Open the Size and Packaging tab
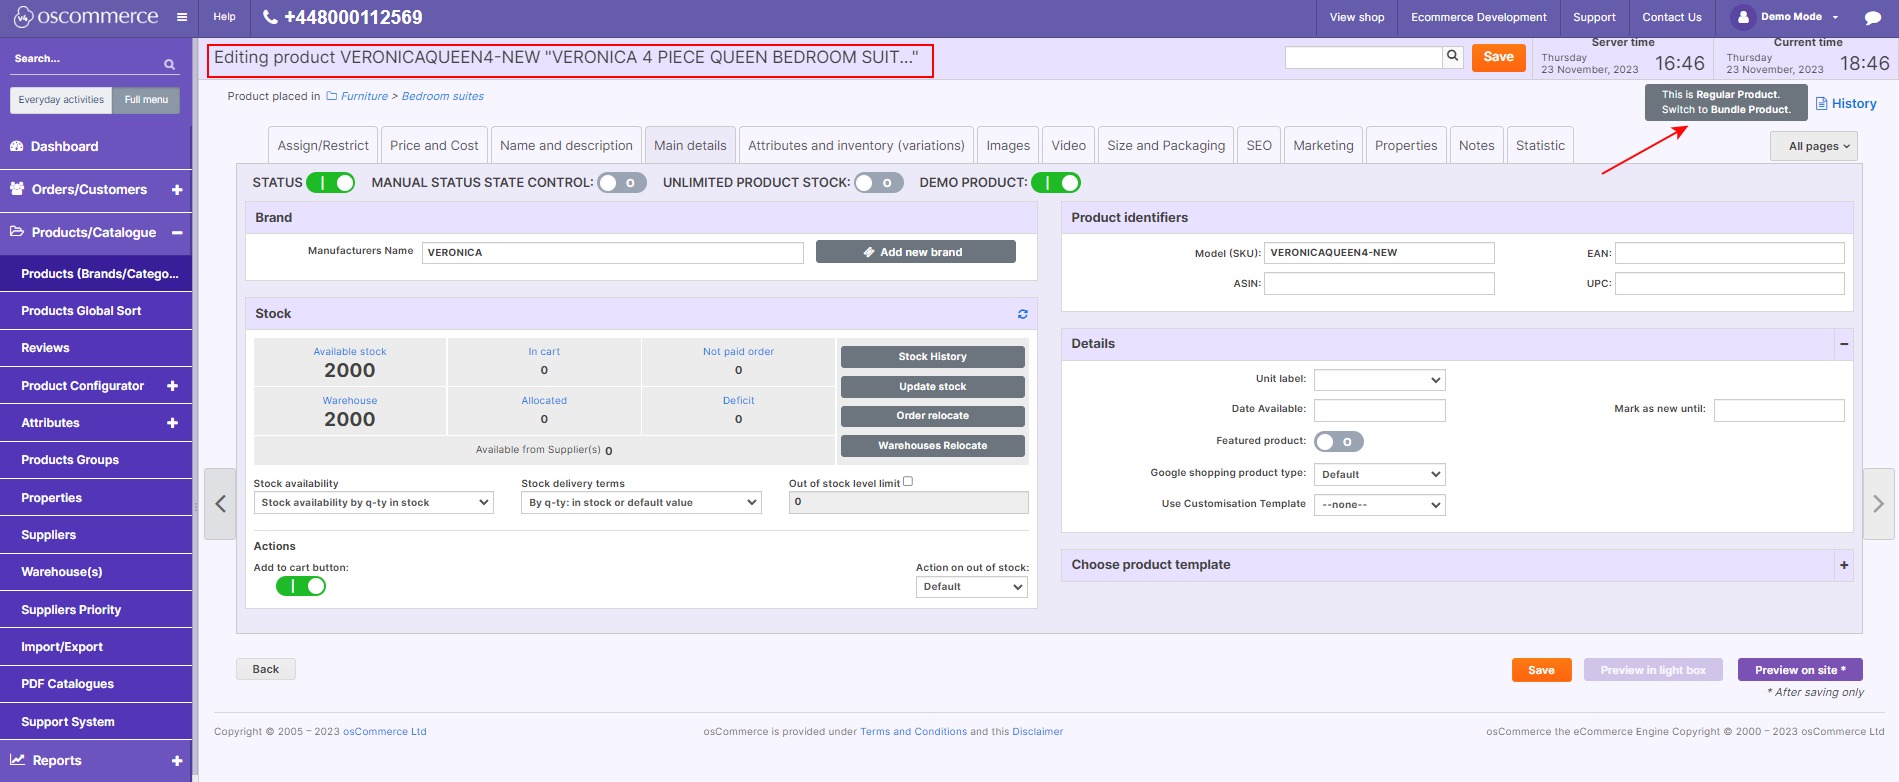 point(1165,145)
